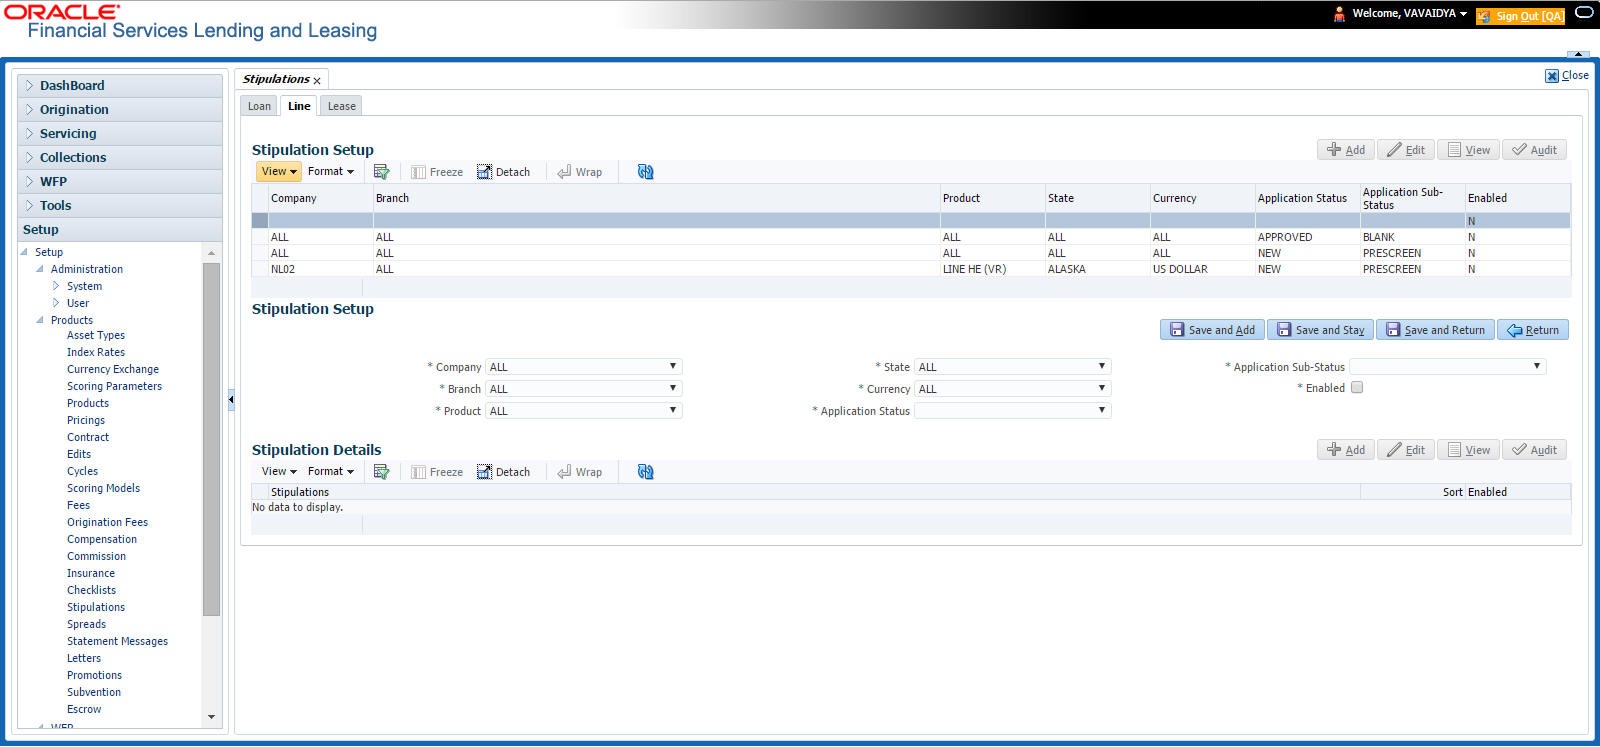This screenshot has width=1600, height=747.
Task: Open the Application Sub-Status dropdown
Action: (1447, 367)
